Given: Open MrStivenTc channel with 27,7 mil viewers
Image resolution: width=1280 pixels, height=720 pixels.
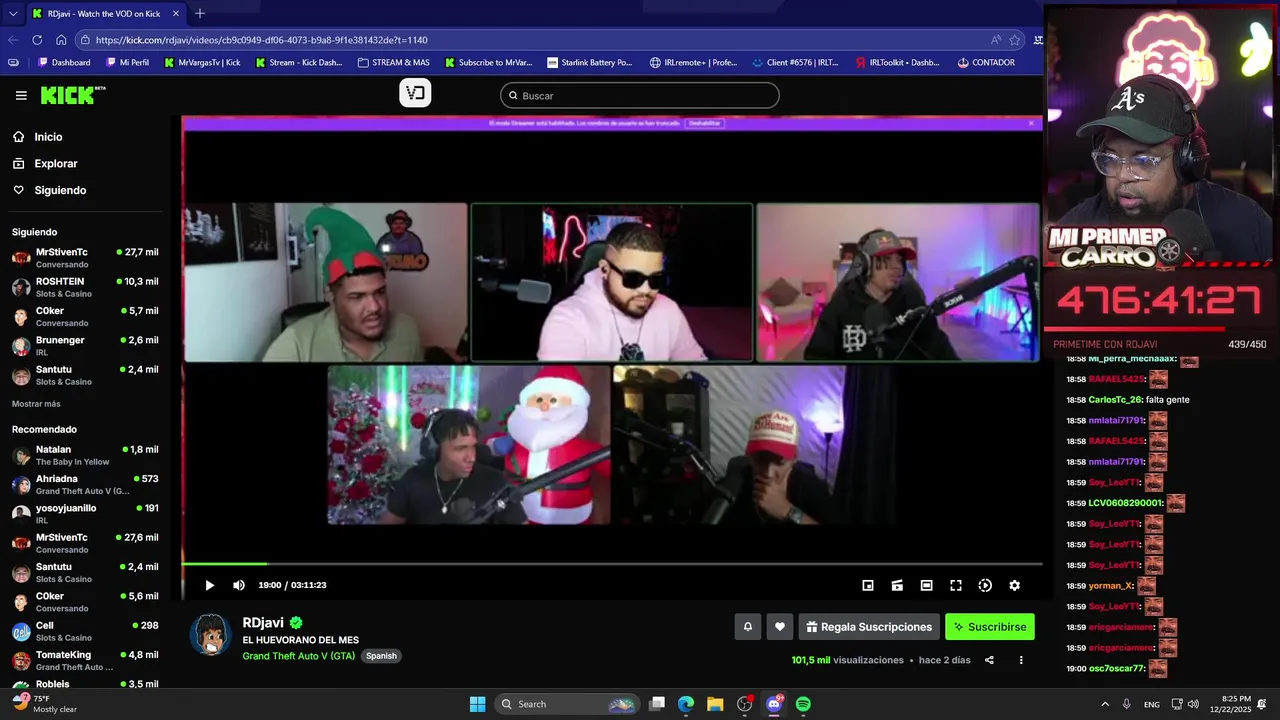Looking at the screenshot, I should tap(85, 258).
